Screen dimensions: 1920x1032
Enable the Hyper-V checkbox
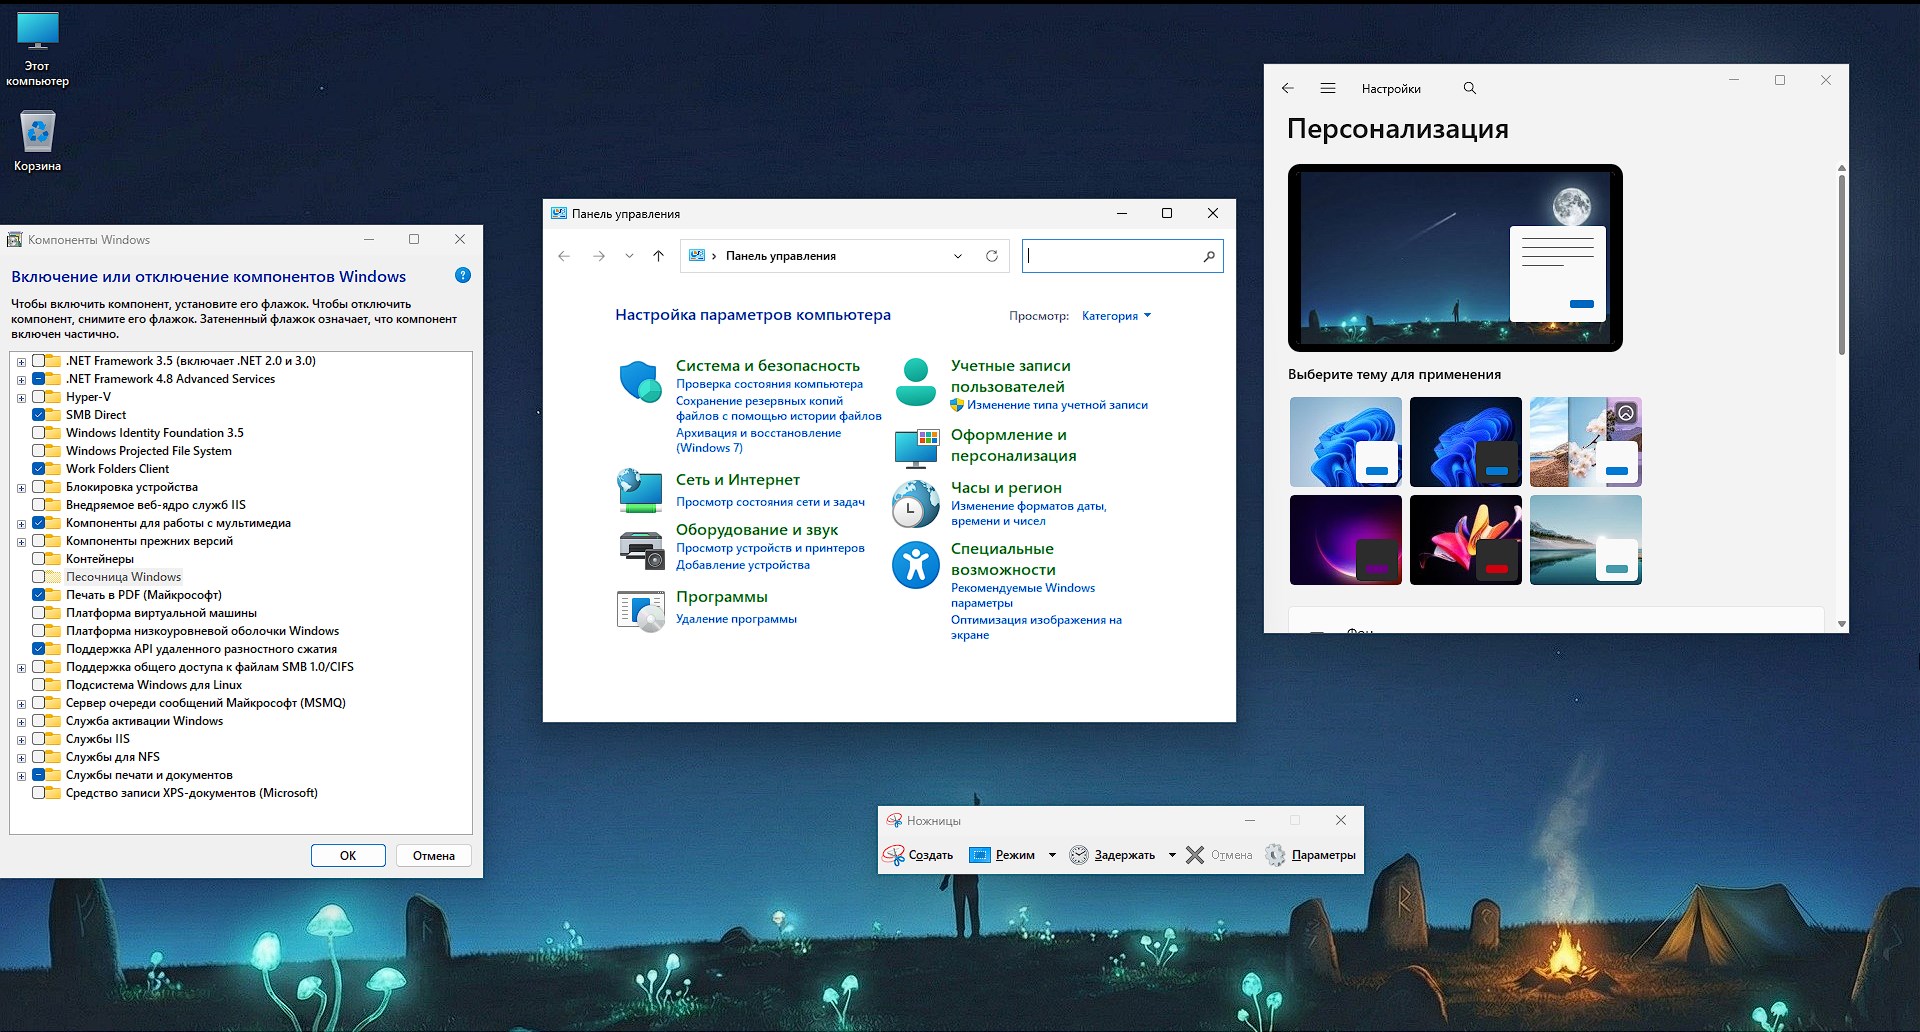tap(39, 397)
